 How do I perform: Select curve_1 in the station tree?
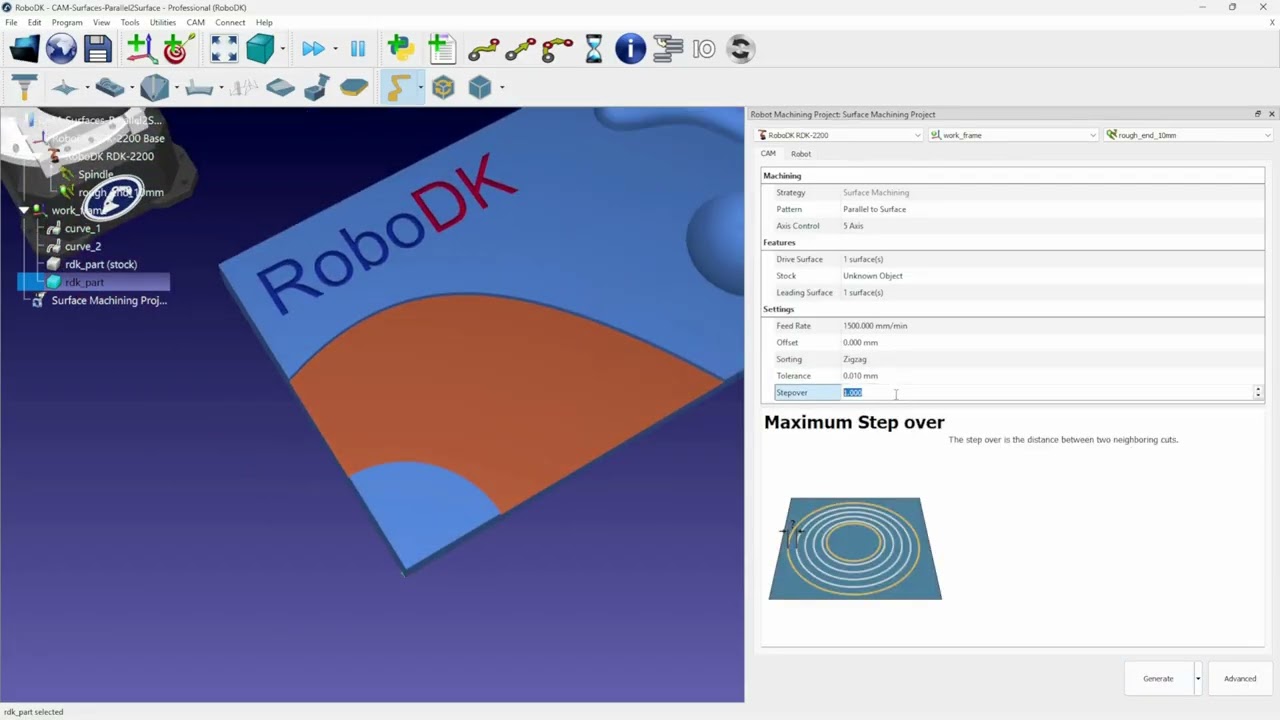(x=82, y=228)
